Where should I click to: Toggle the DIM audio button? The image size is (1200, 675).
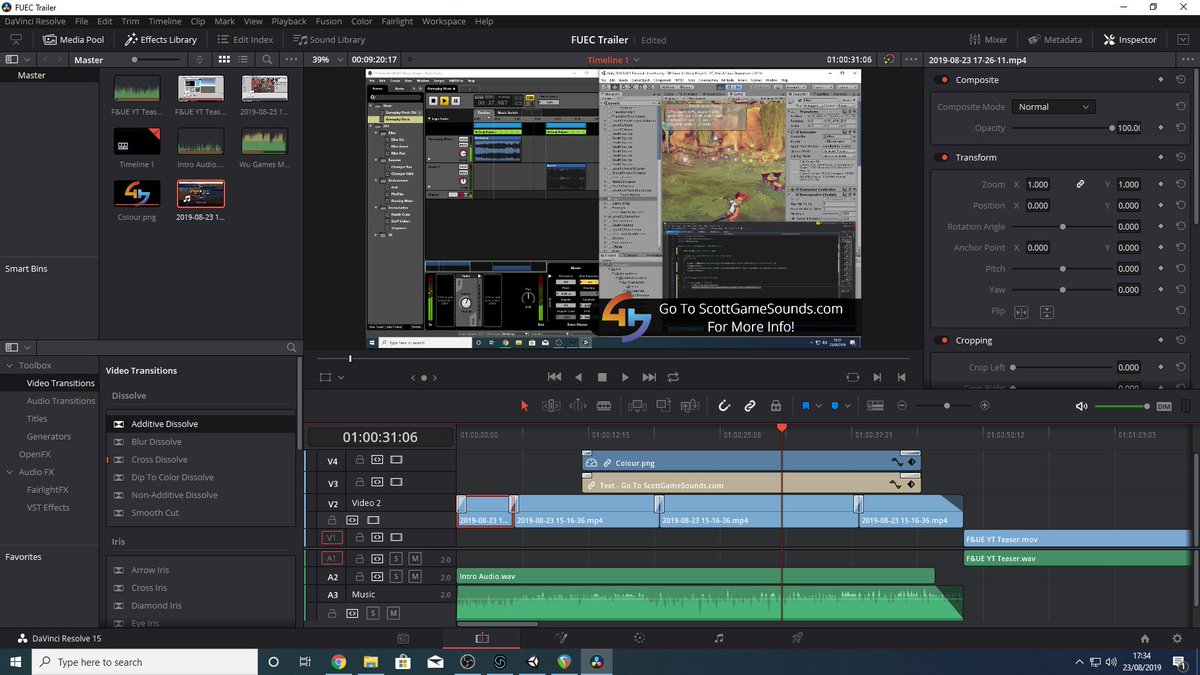pos(1163,406)
